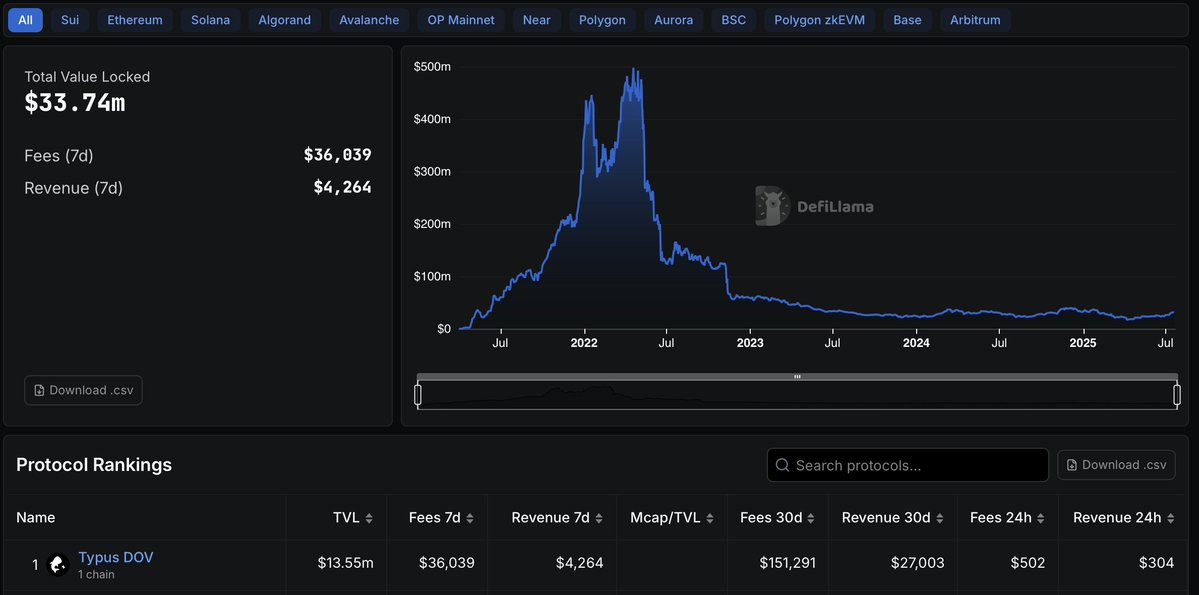1199x595 pixels.
Task: Sort the table by Revenue 24h
Action: [x=1123, y=518]
